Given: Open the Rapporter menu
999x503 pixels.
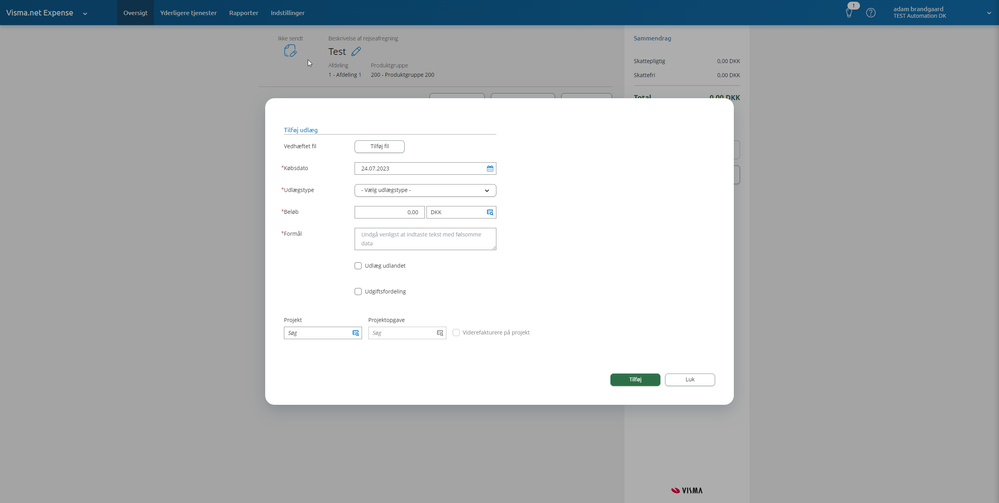Looking at the screenshot, I should pos(243,13).
